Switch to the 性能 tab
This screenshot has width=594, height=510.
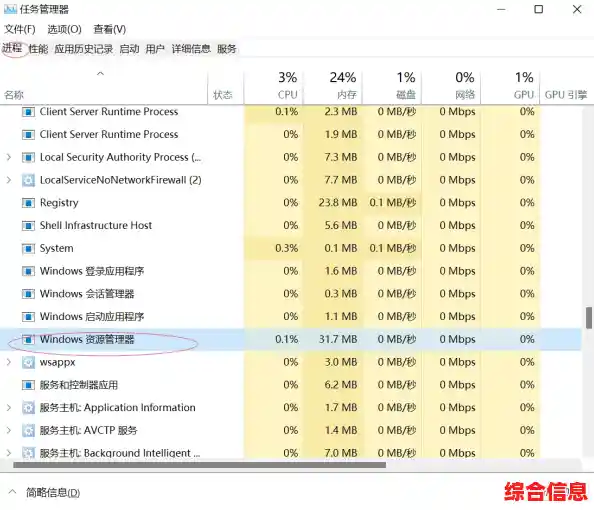click(38, 49)
